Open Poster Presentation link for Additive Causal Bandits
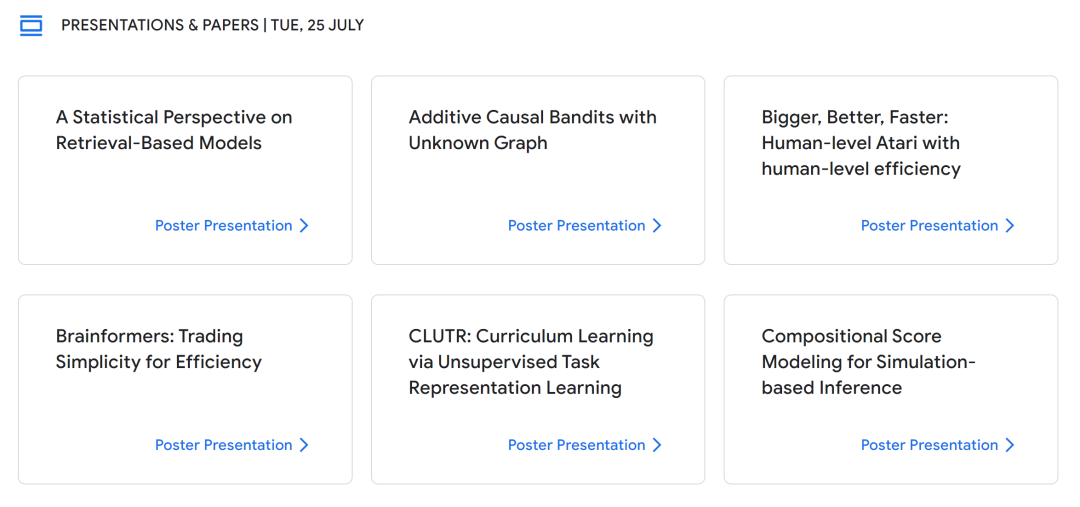The width and height of the screenshot is (1080, 507). [x=577, y=226]
